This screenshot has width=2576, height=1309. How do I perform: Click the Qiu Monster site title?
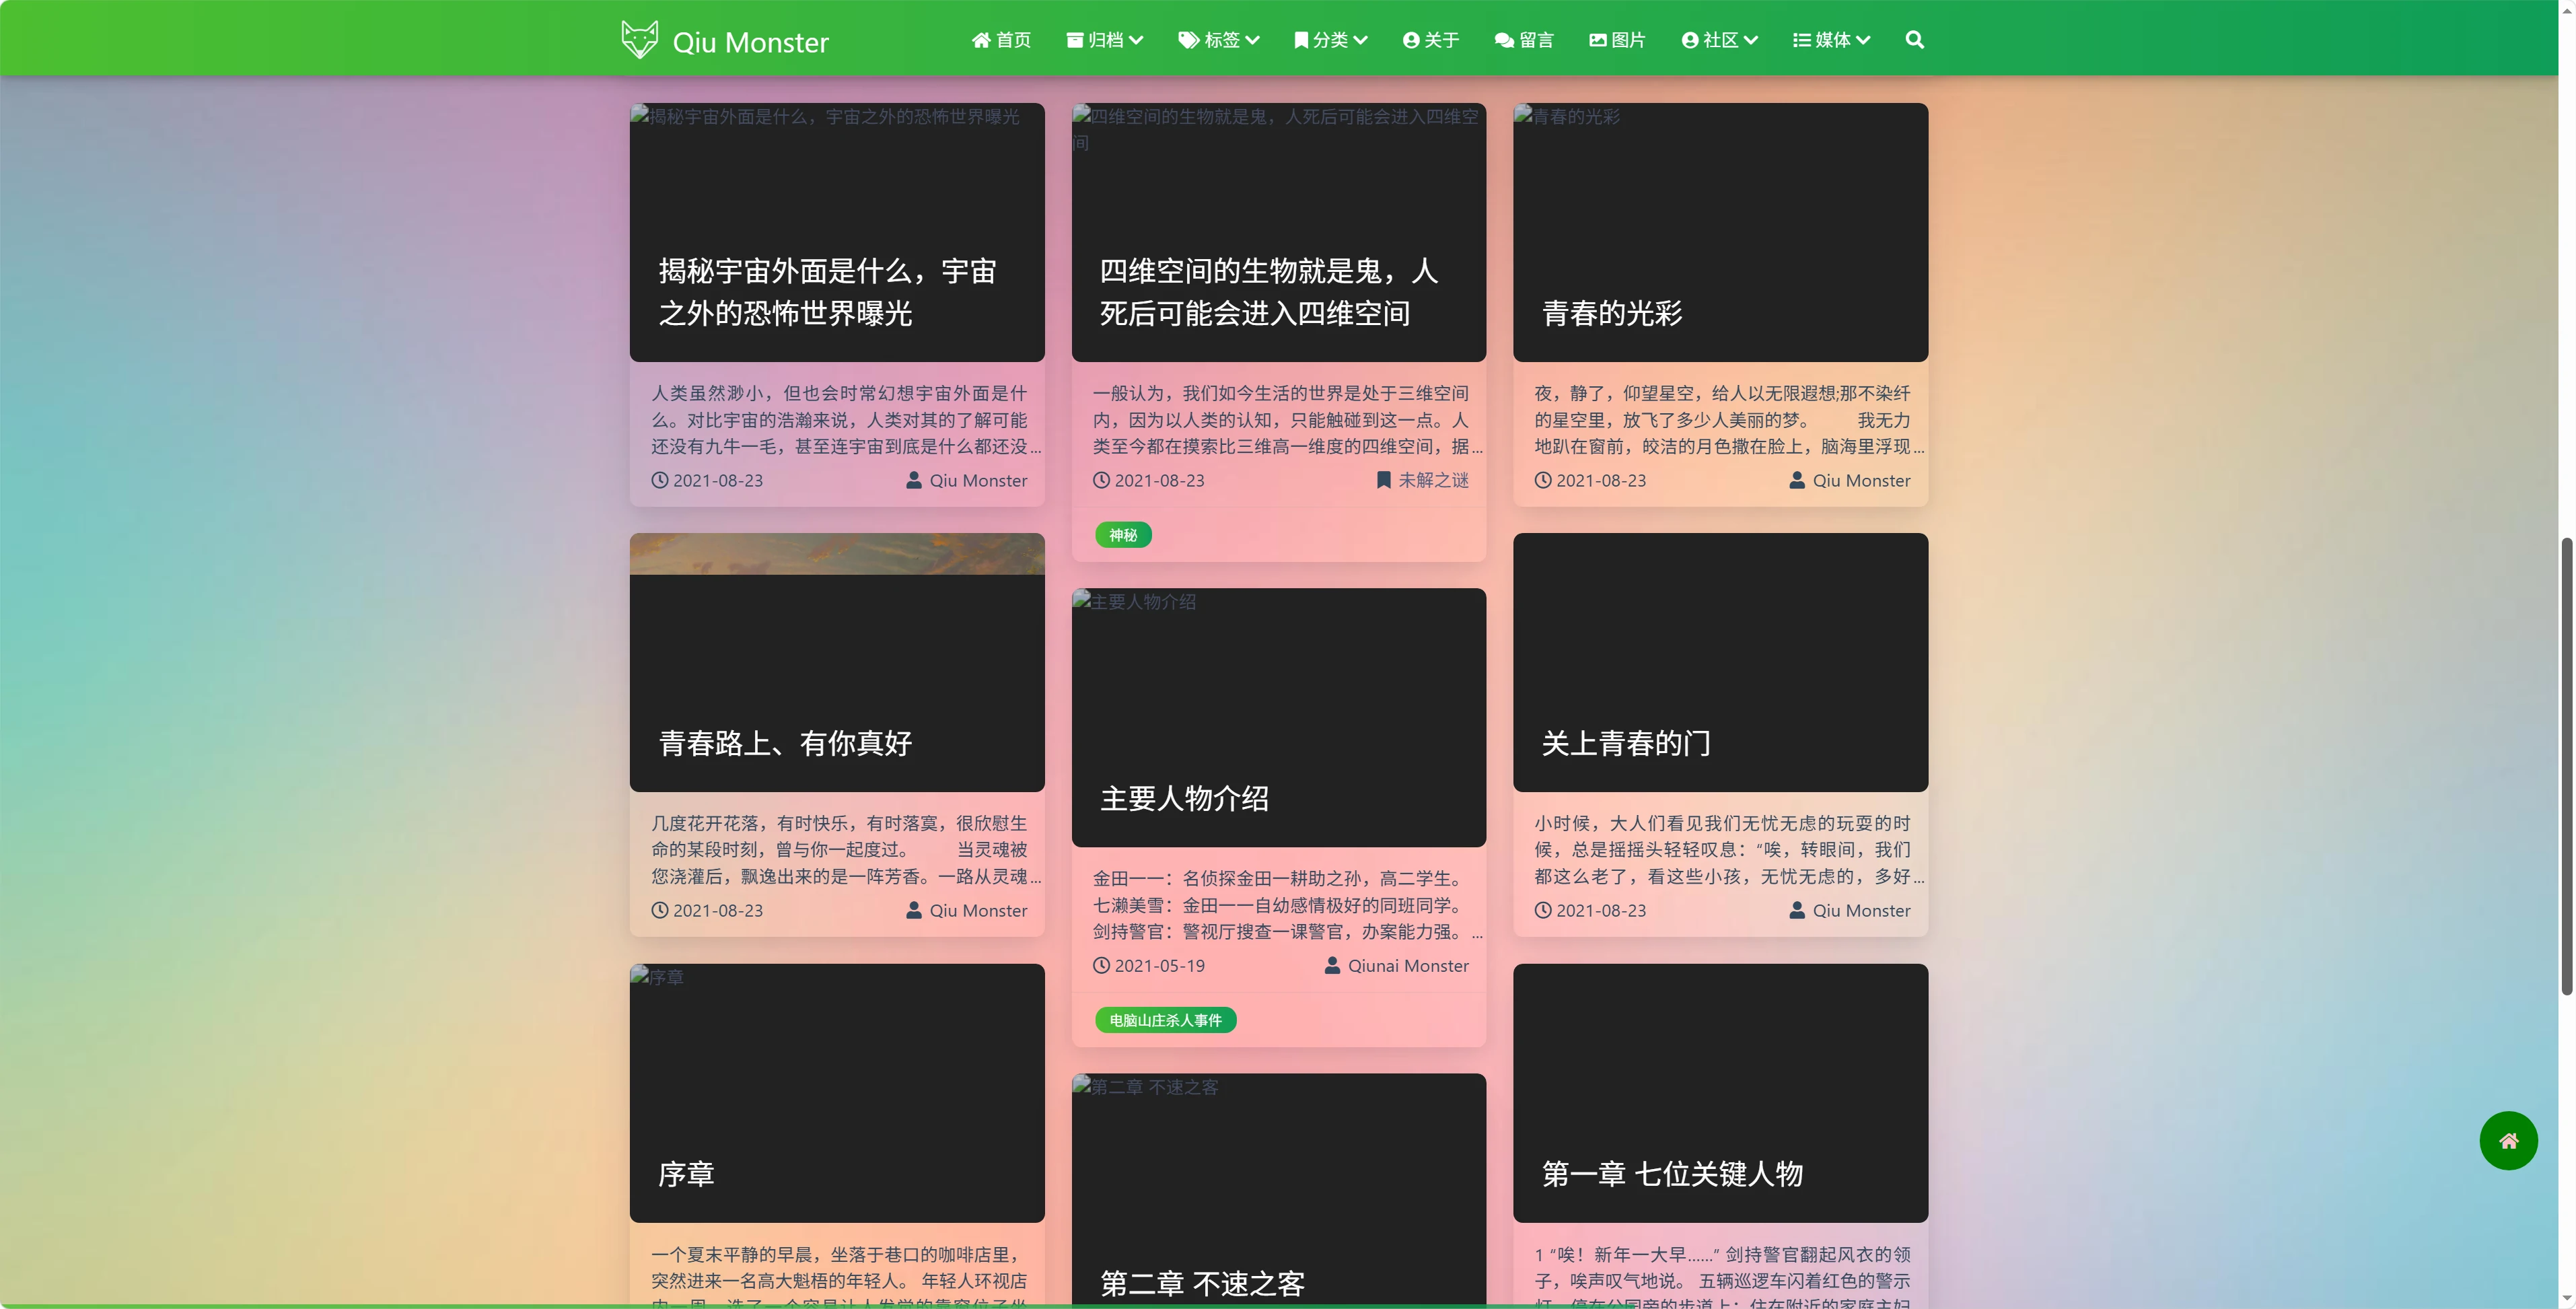tap(750, 42)
